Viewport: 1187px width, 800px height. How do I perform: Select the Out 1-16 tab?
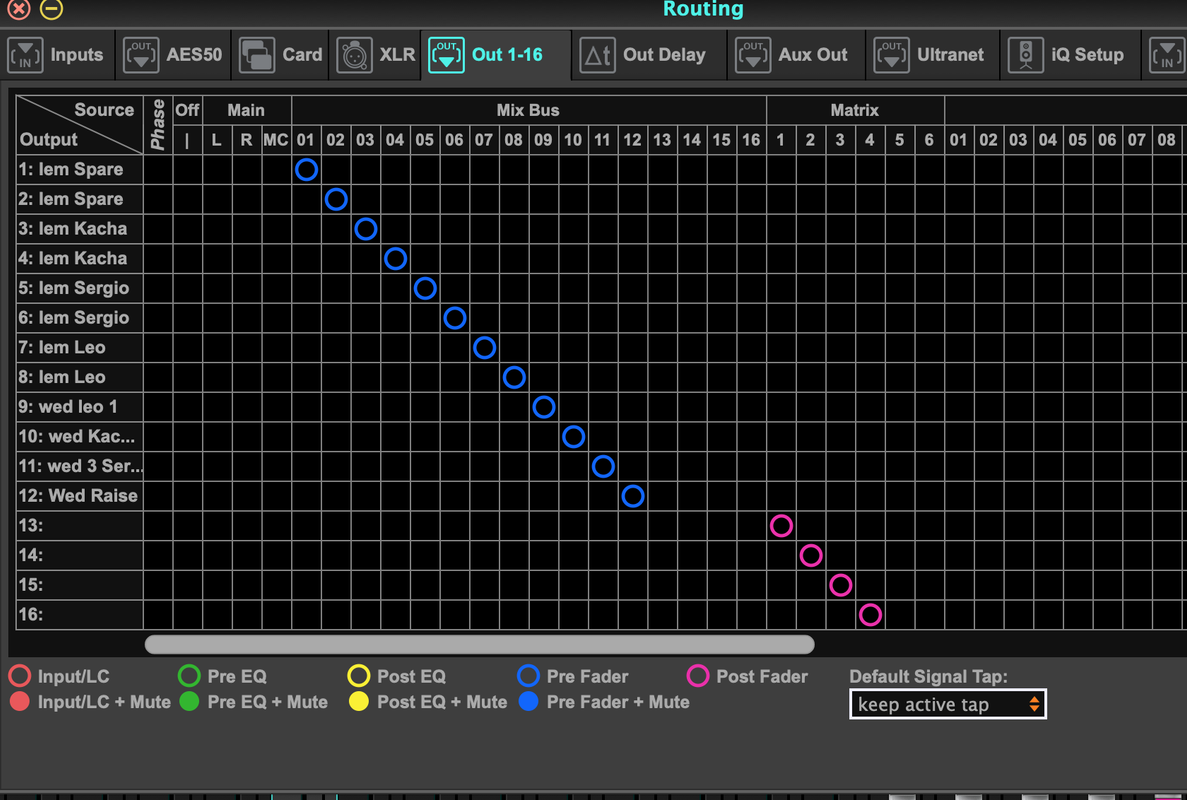tap(496, 55)
